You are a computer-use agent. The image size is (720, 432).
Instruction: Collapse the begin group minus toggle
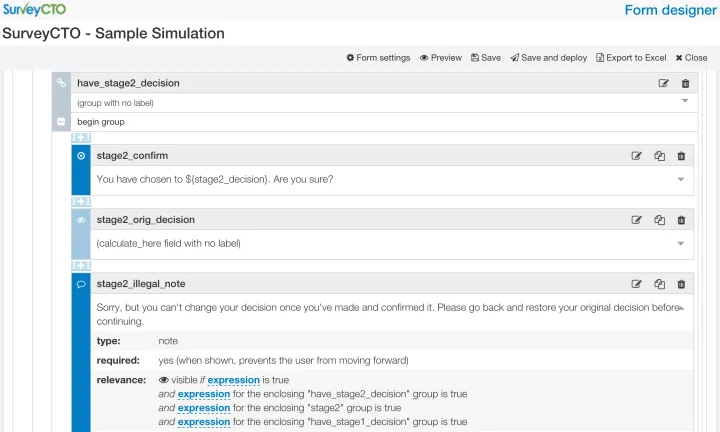[x=61, y=122]
